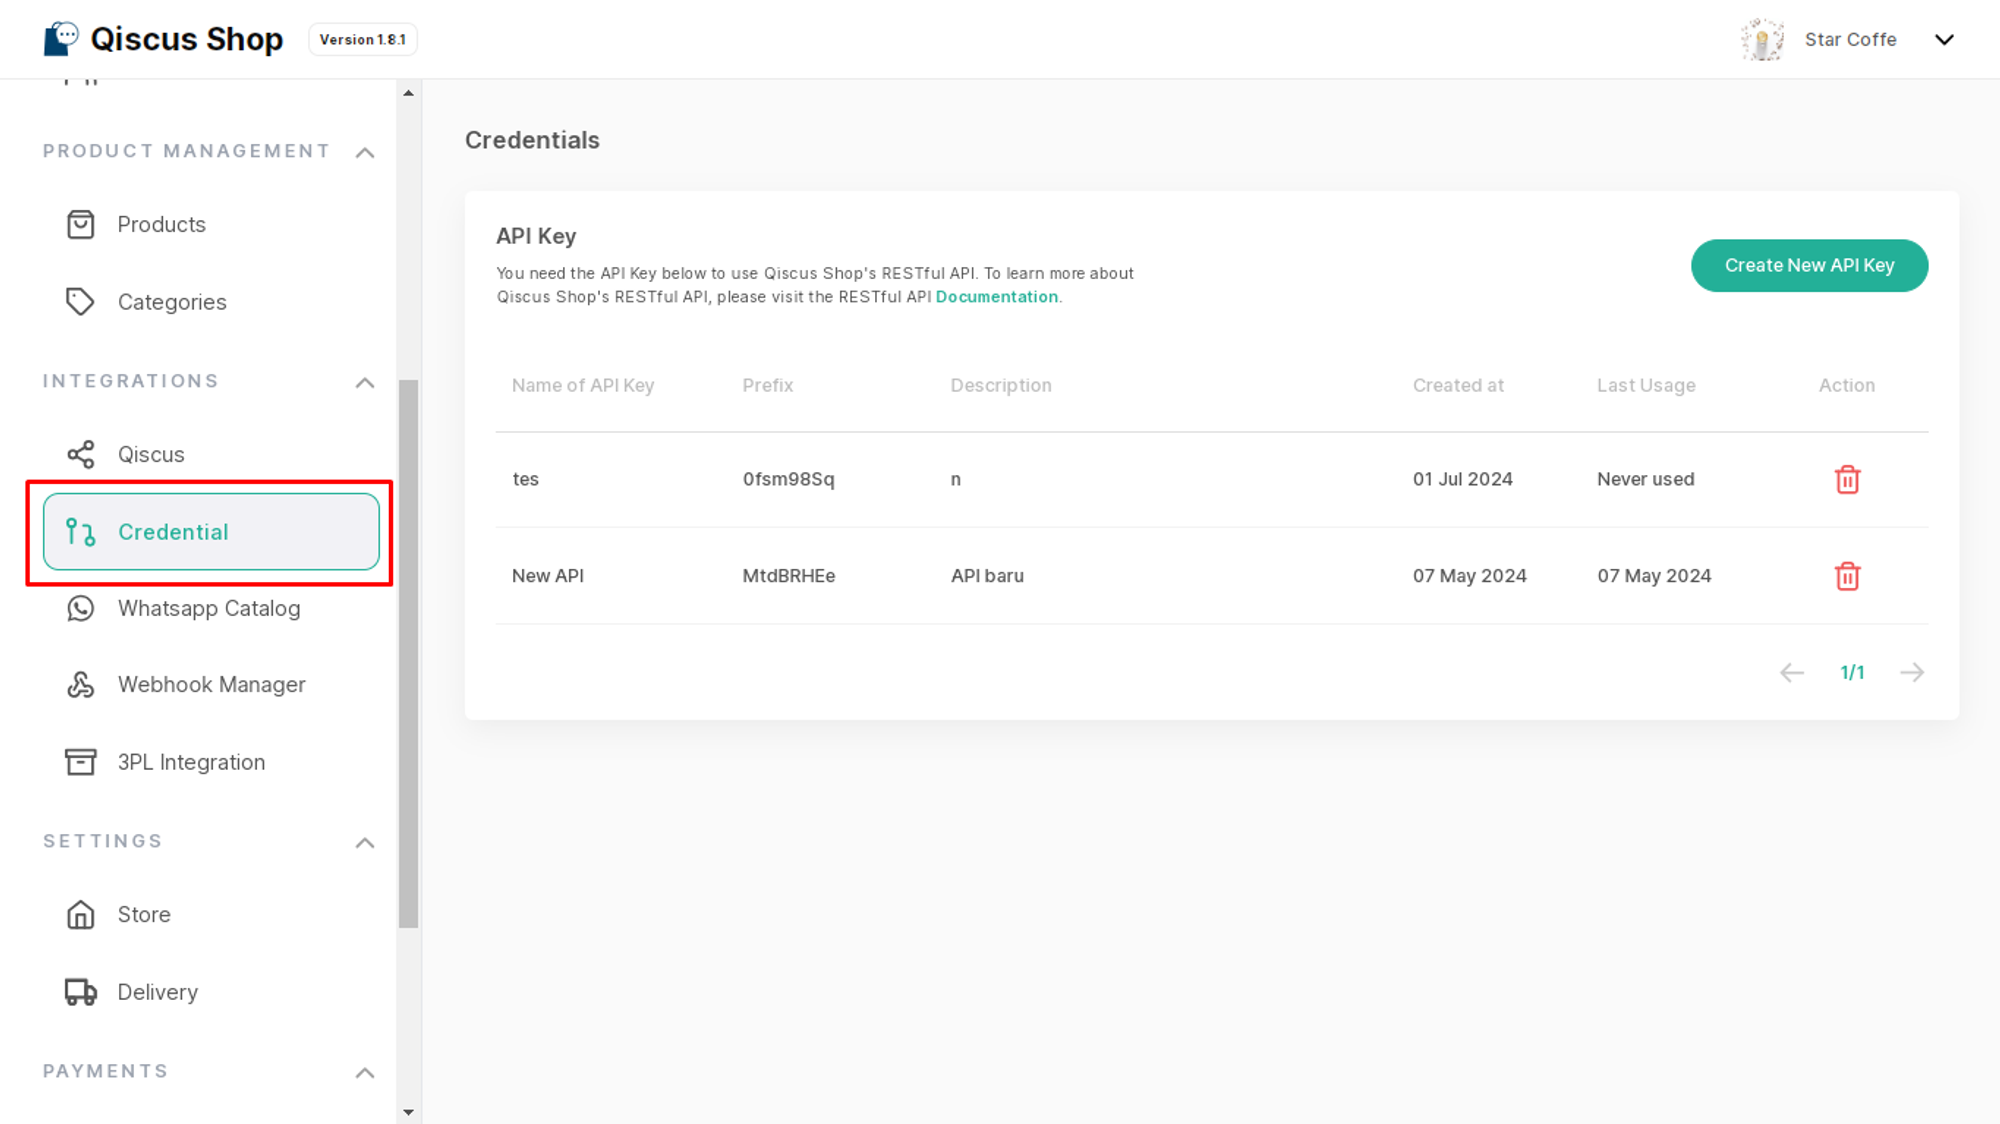Open Whatsapp Catalog menu item
2000x1124 pixels.
coord(211,608)
